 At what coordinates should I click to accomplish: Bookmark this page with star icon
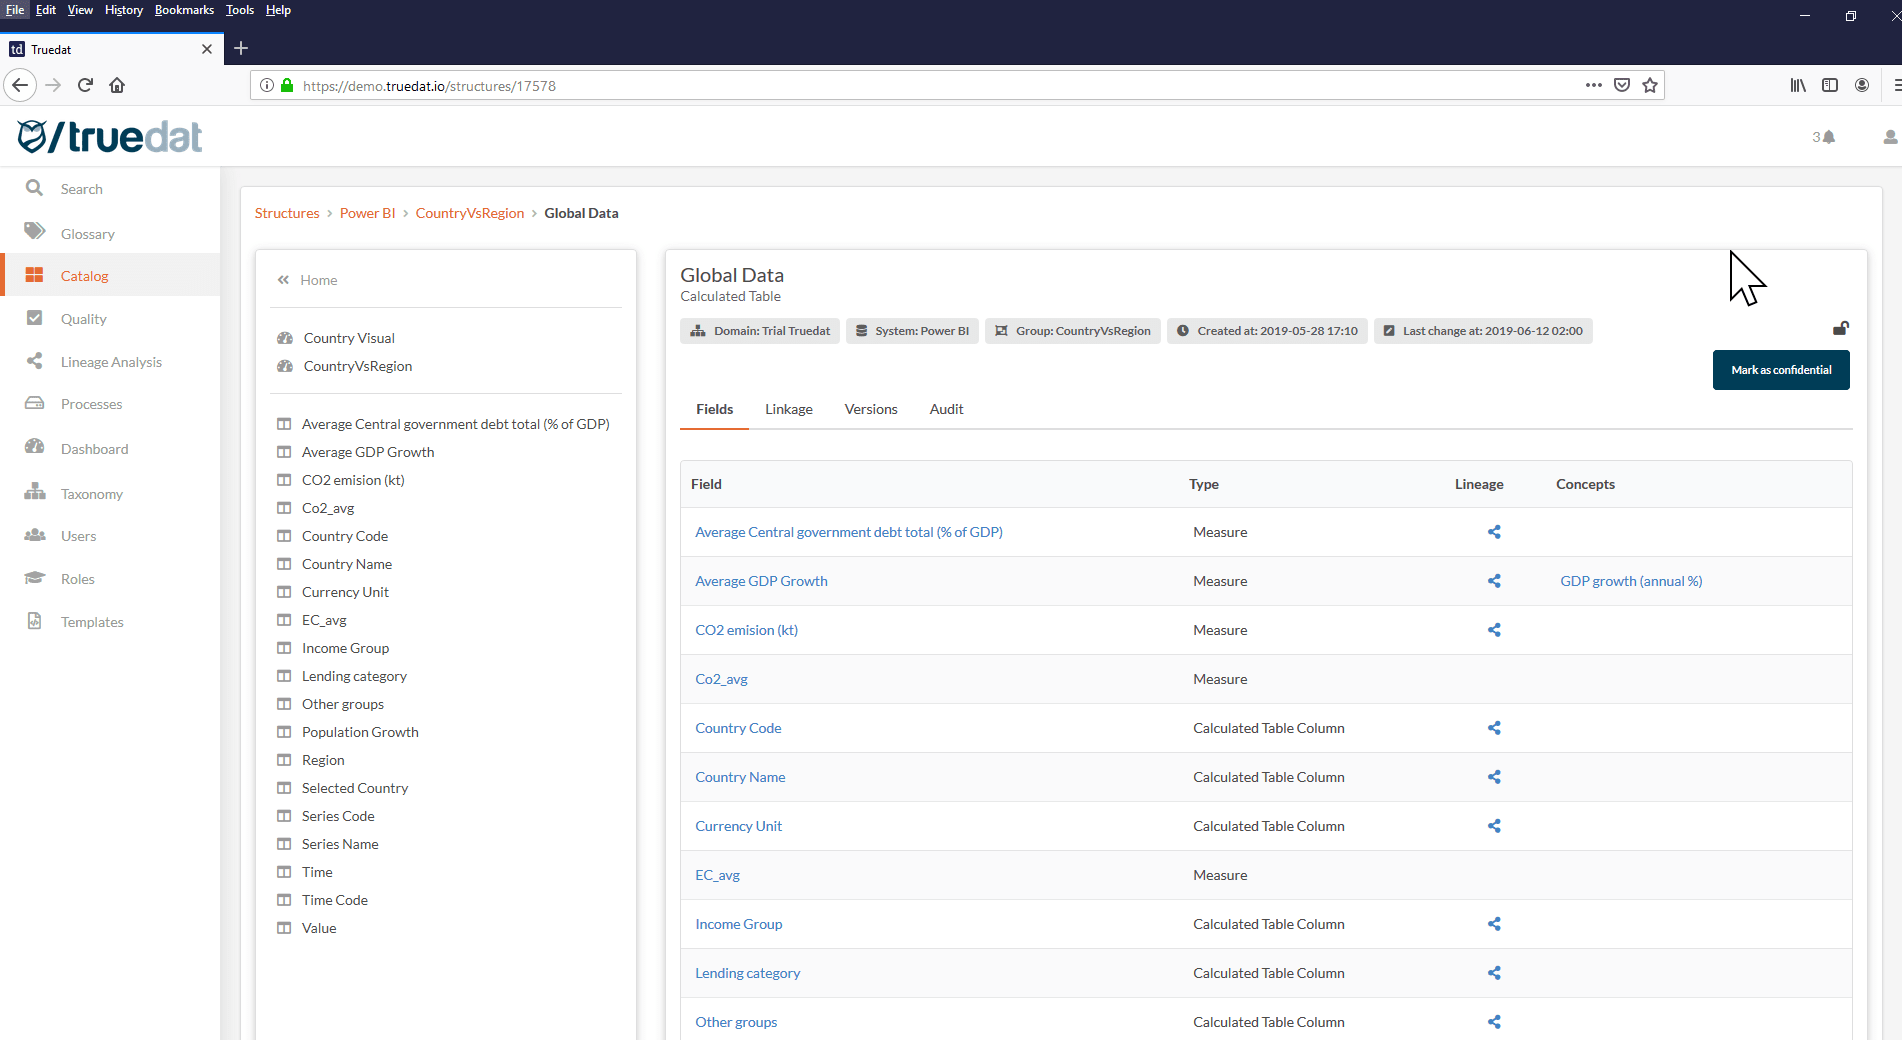1650,85
